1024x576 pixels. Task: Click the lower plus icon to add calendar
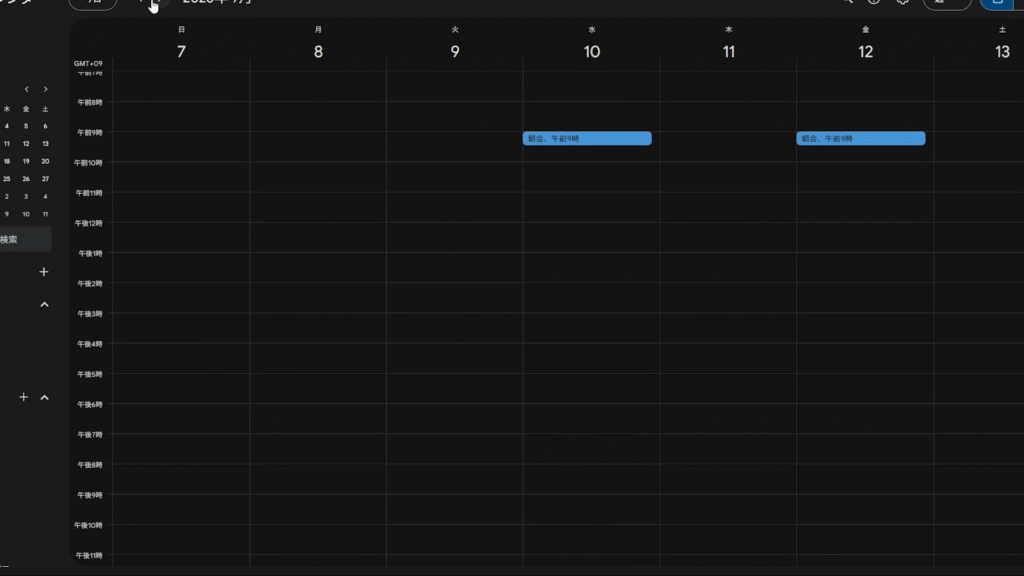pyautogui.click(x=24, y=397)
